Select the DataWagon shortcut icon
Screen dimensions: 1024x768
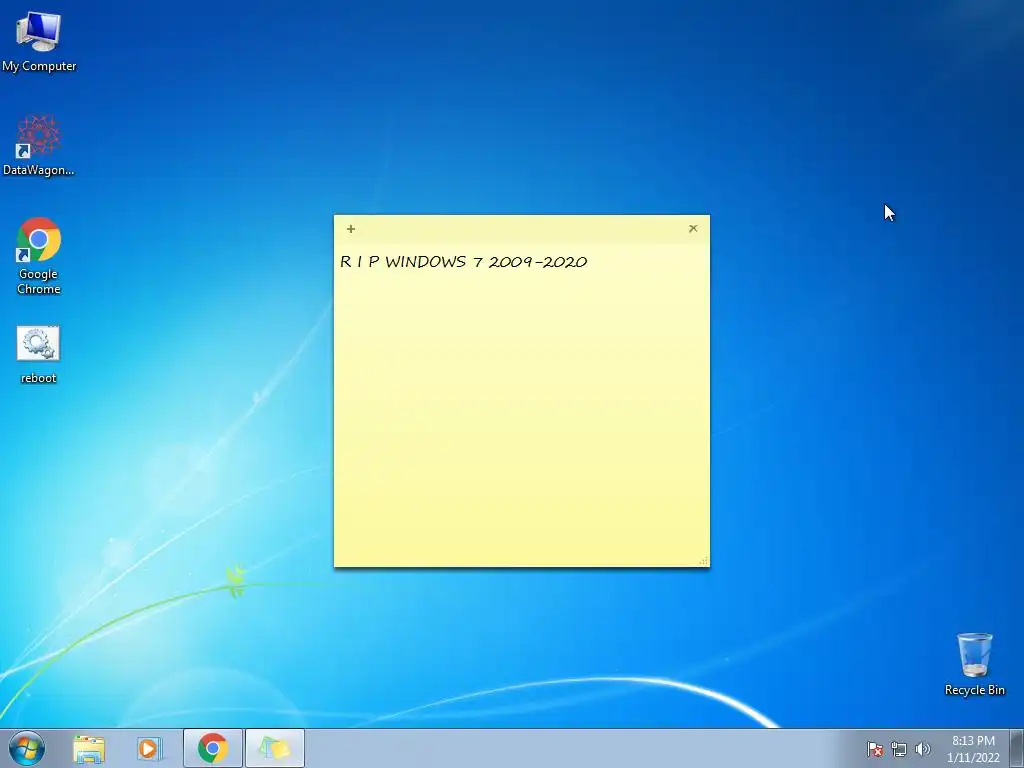click(x=39, y=145)
